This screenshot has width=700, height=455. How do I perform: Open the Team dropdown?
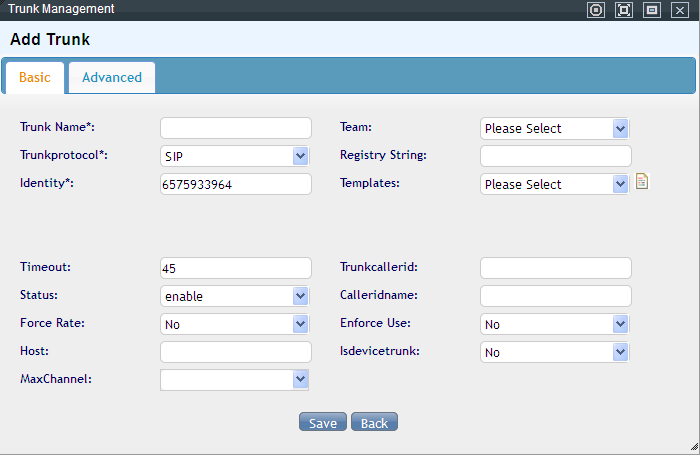[x=555, y=128]
